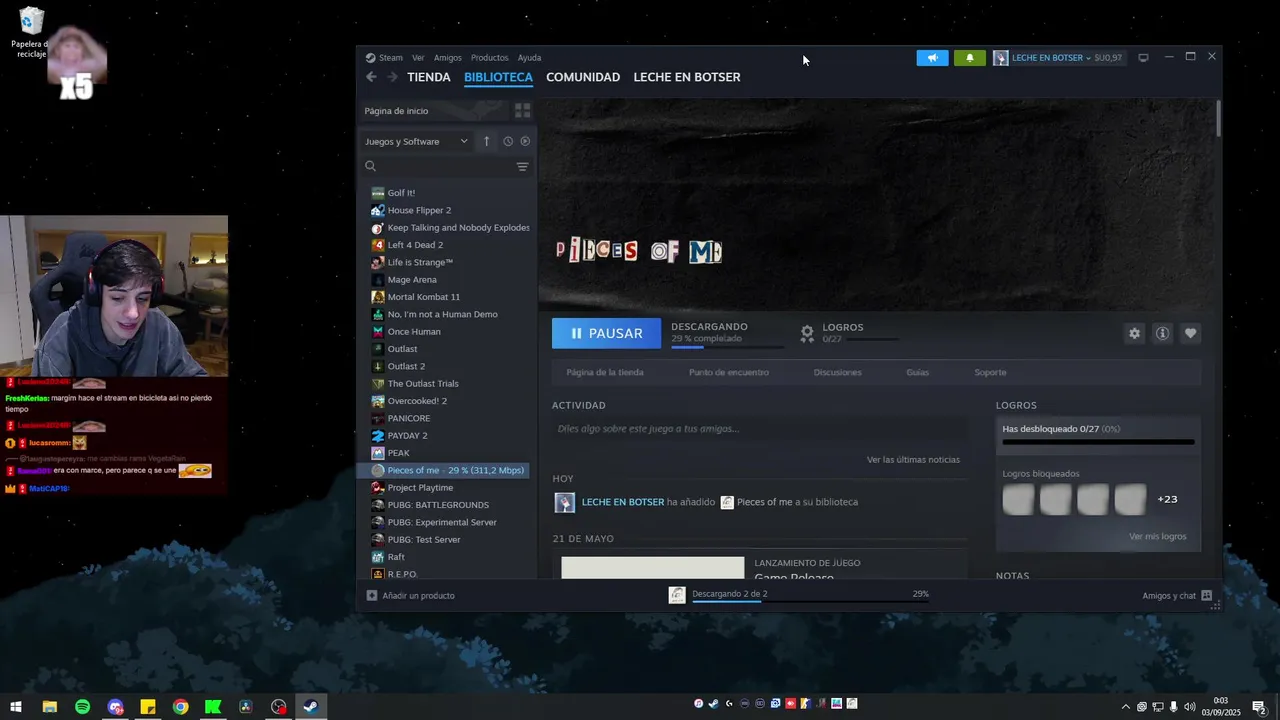Image resolution: width=1280 pixels, height=720 pixels.
Task: Open LECHE EN BOTSER profile tab
Action: click(x=687, y=77)
